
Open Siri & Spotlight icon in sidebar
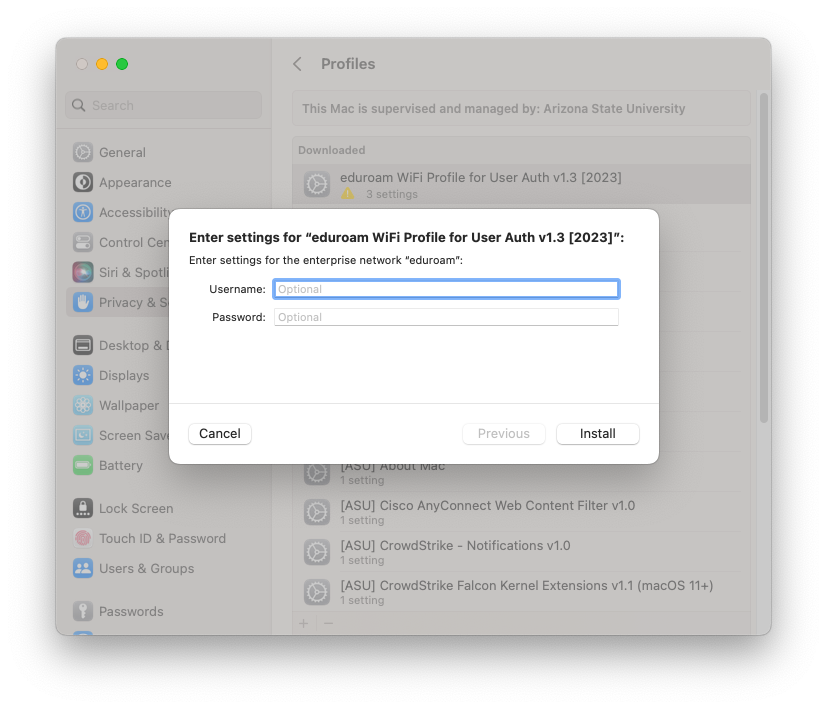tap(83, 272)
